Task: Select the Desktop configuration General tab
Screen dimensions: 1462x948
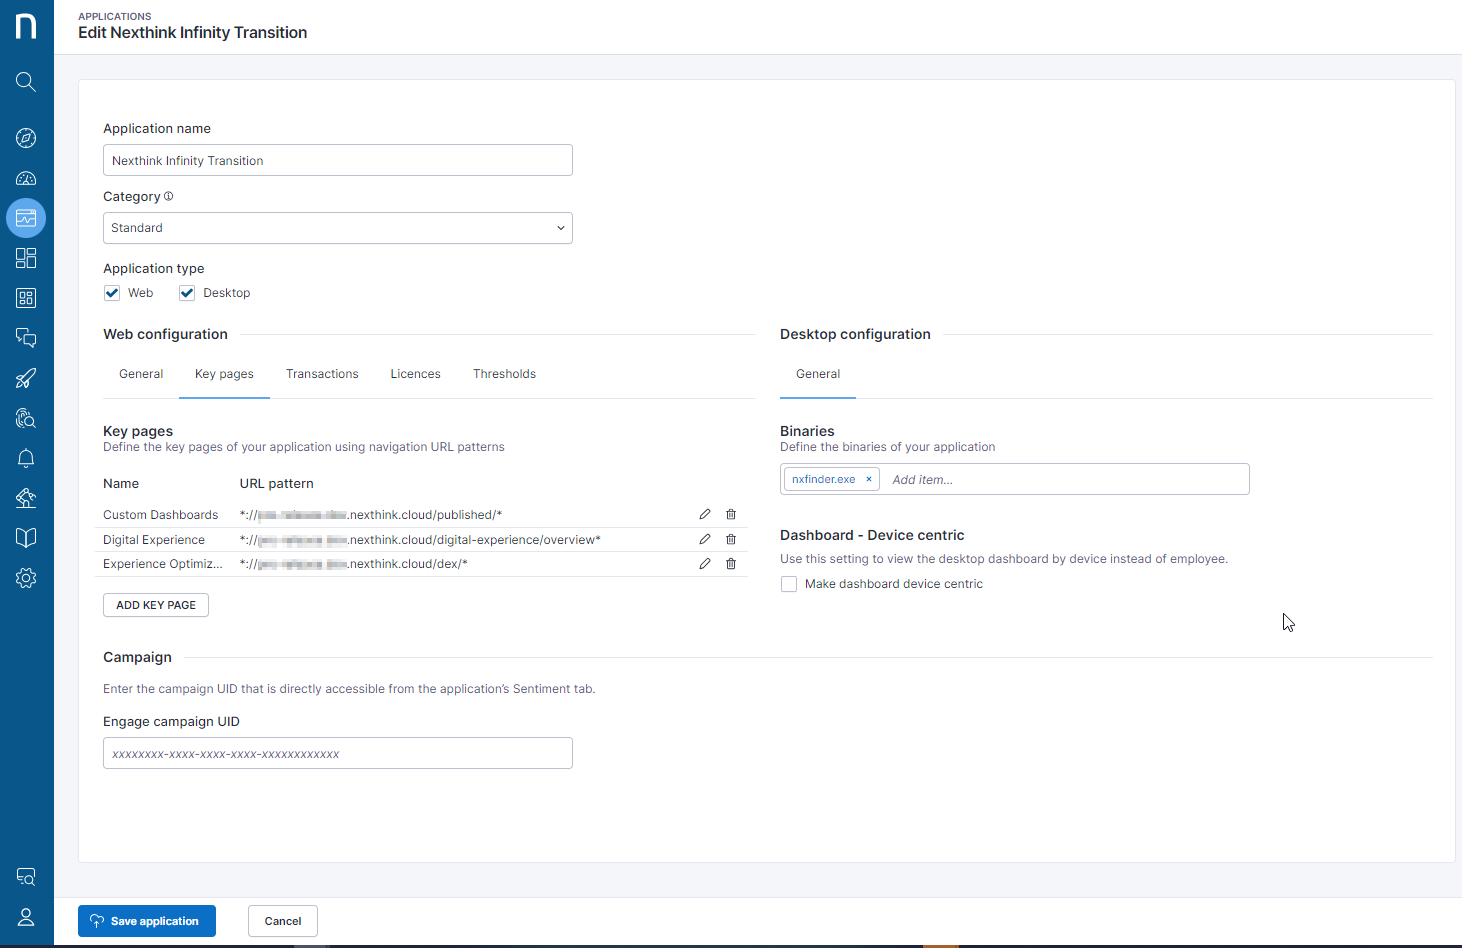Action: pos(818,374)
